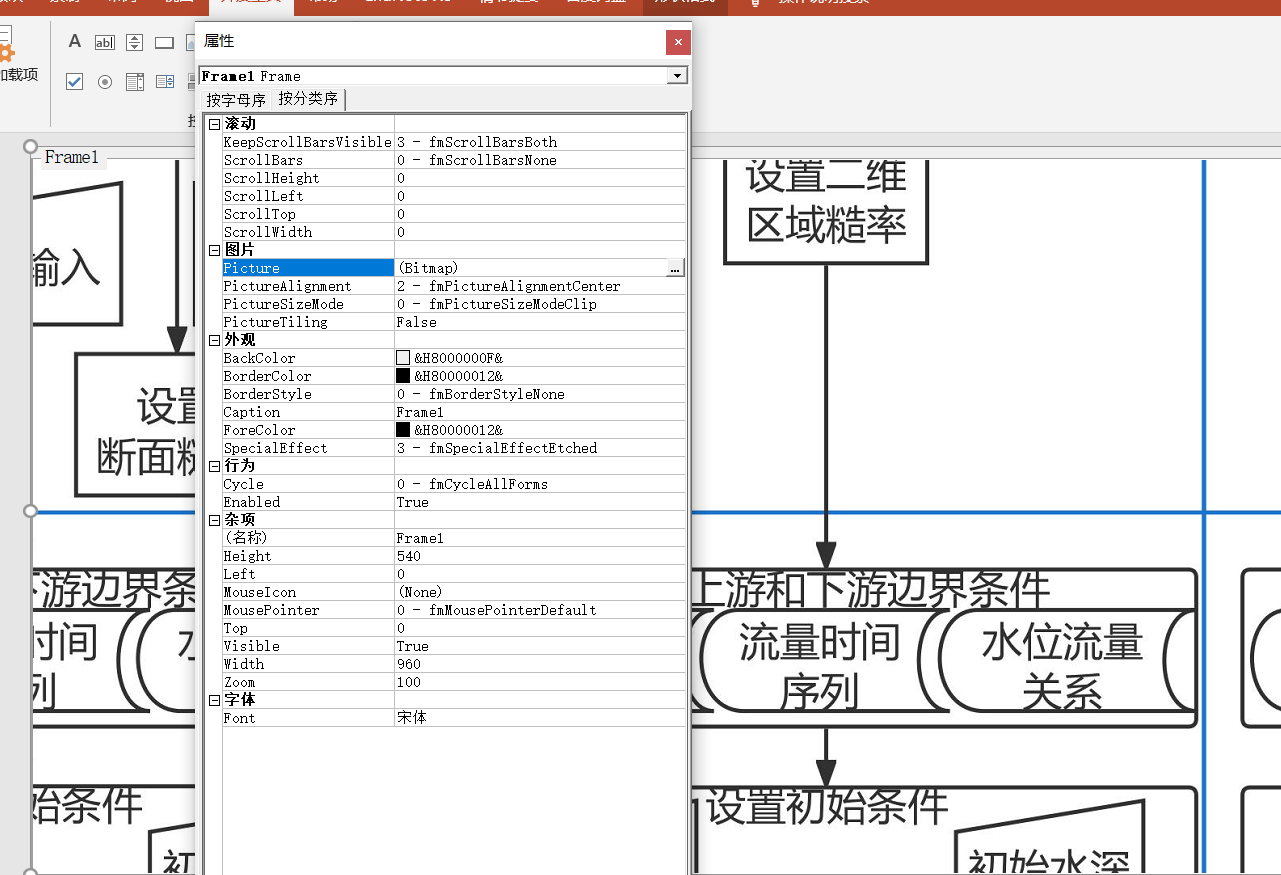1281x875 pixels.
Task: Switch to the 按分类序 tab
Action: click(308, 99)
